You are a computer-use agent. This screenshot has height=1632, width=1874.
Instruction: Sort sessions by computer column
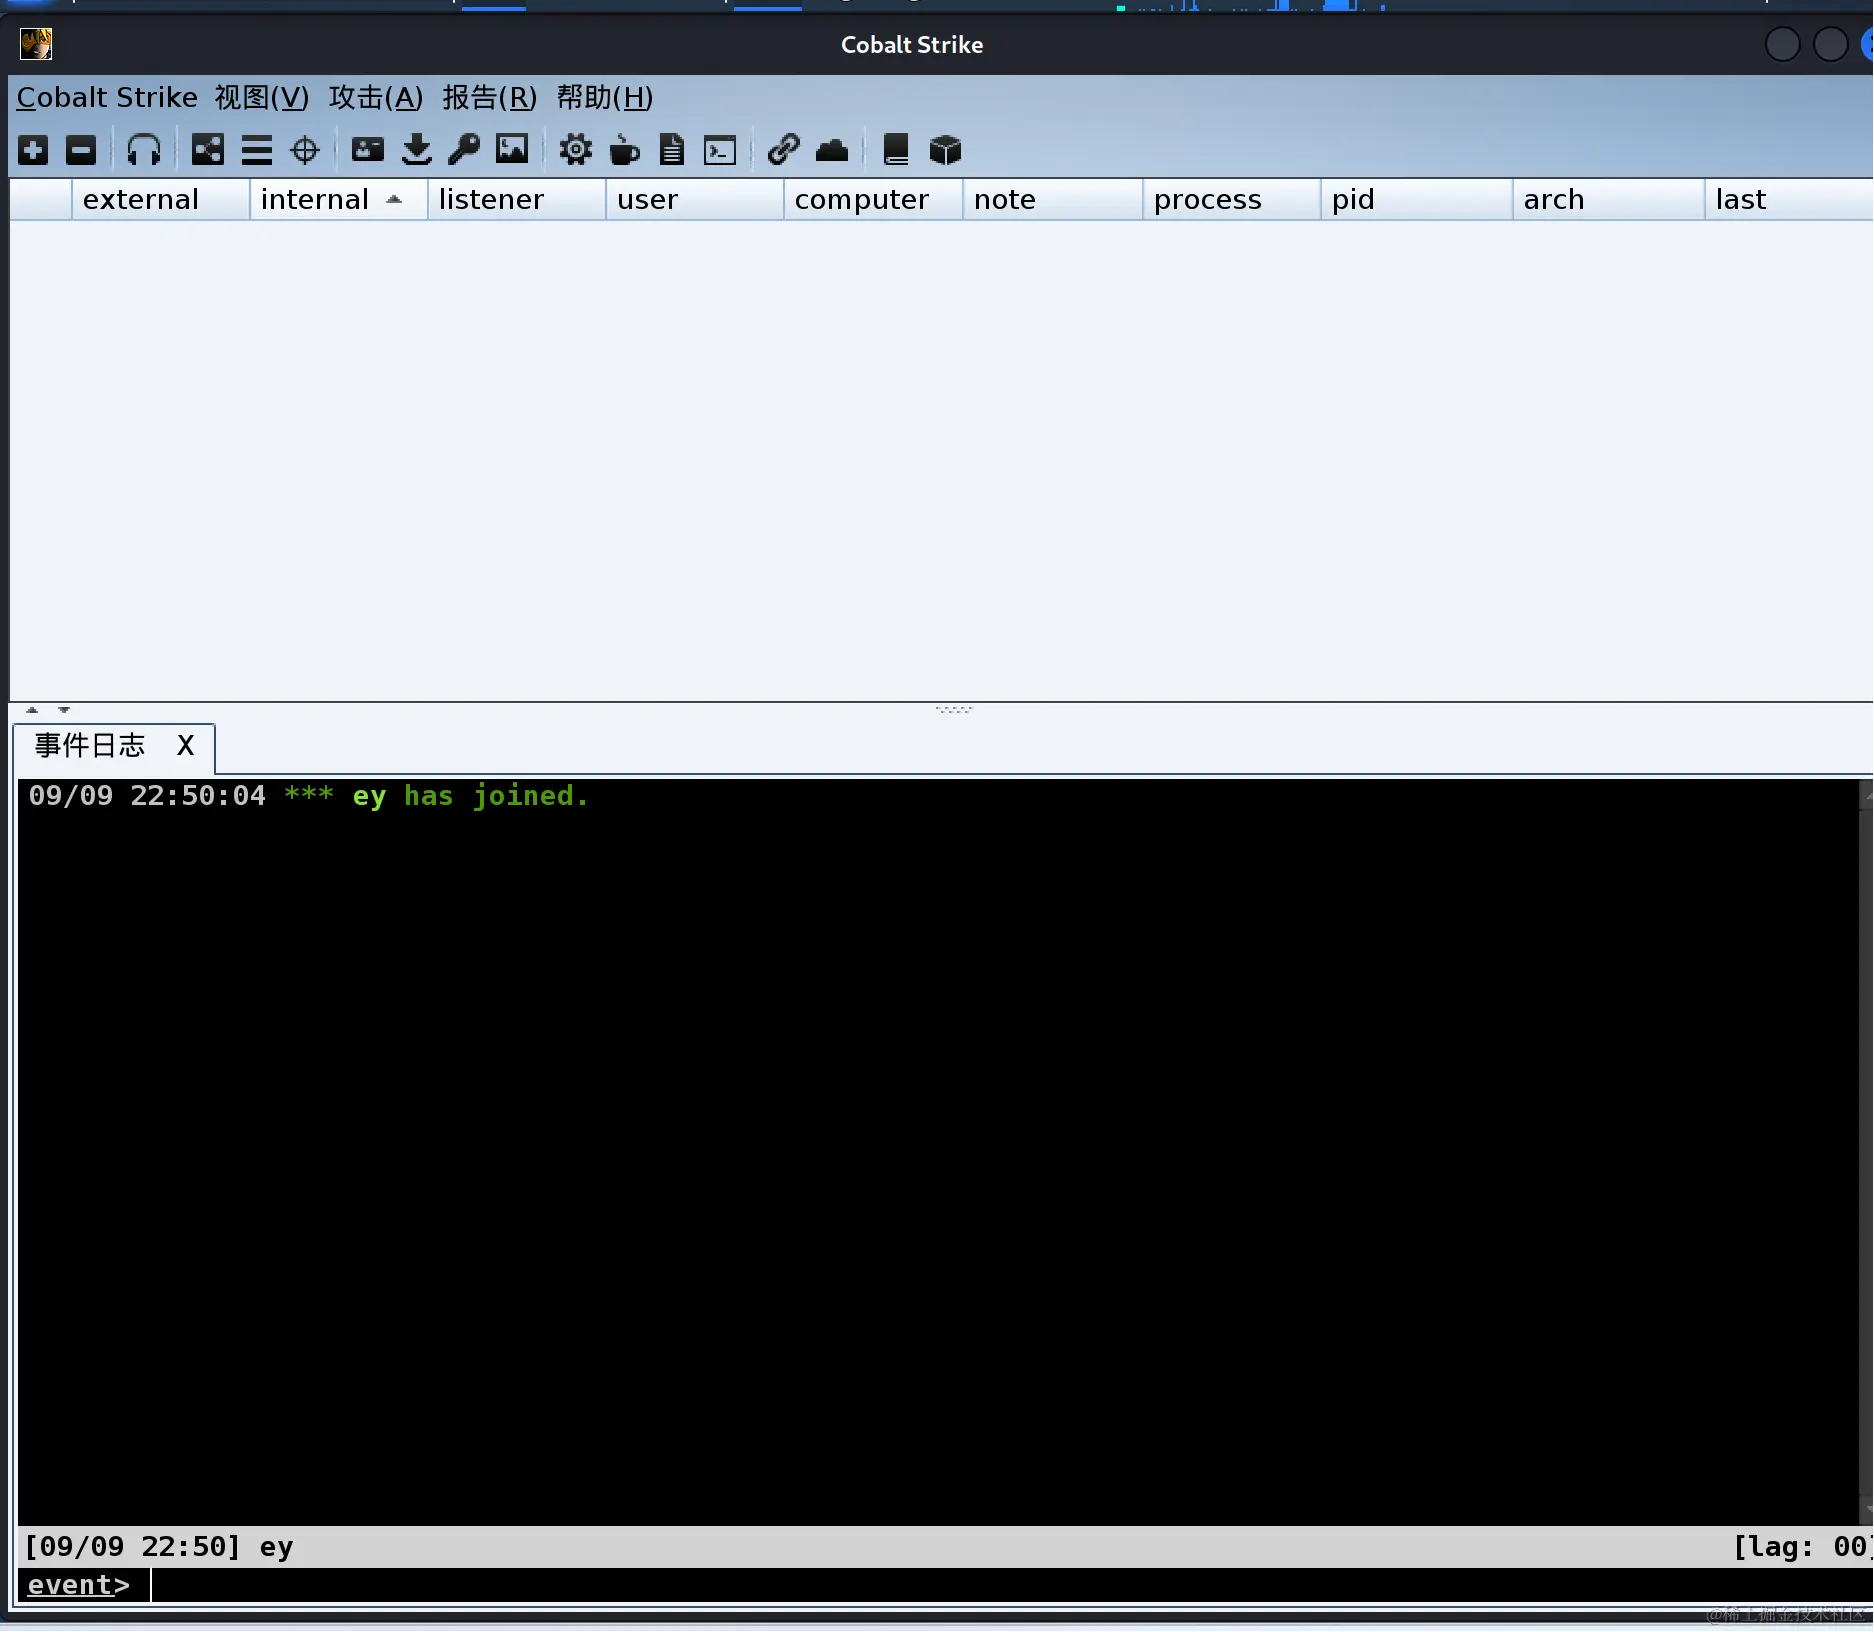873,200
